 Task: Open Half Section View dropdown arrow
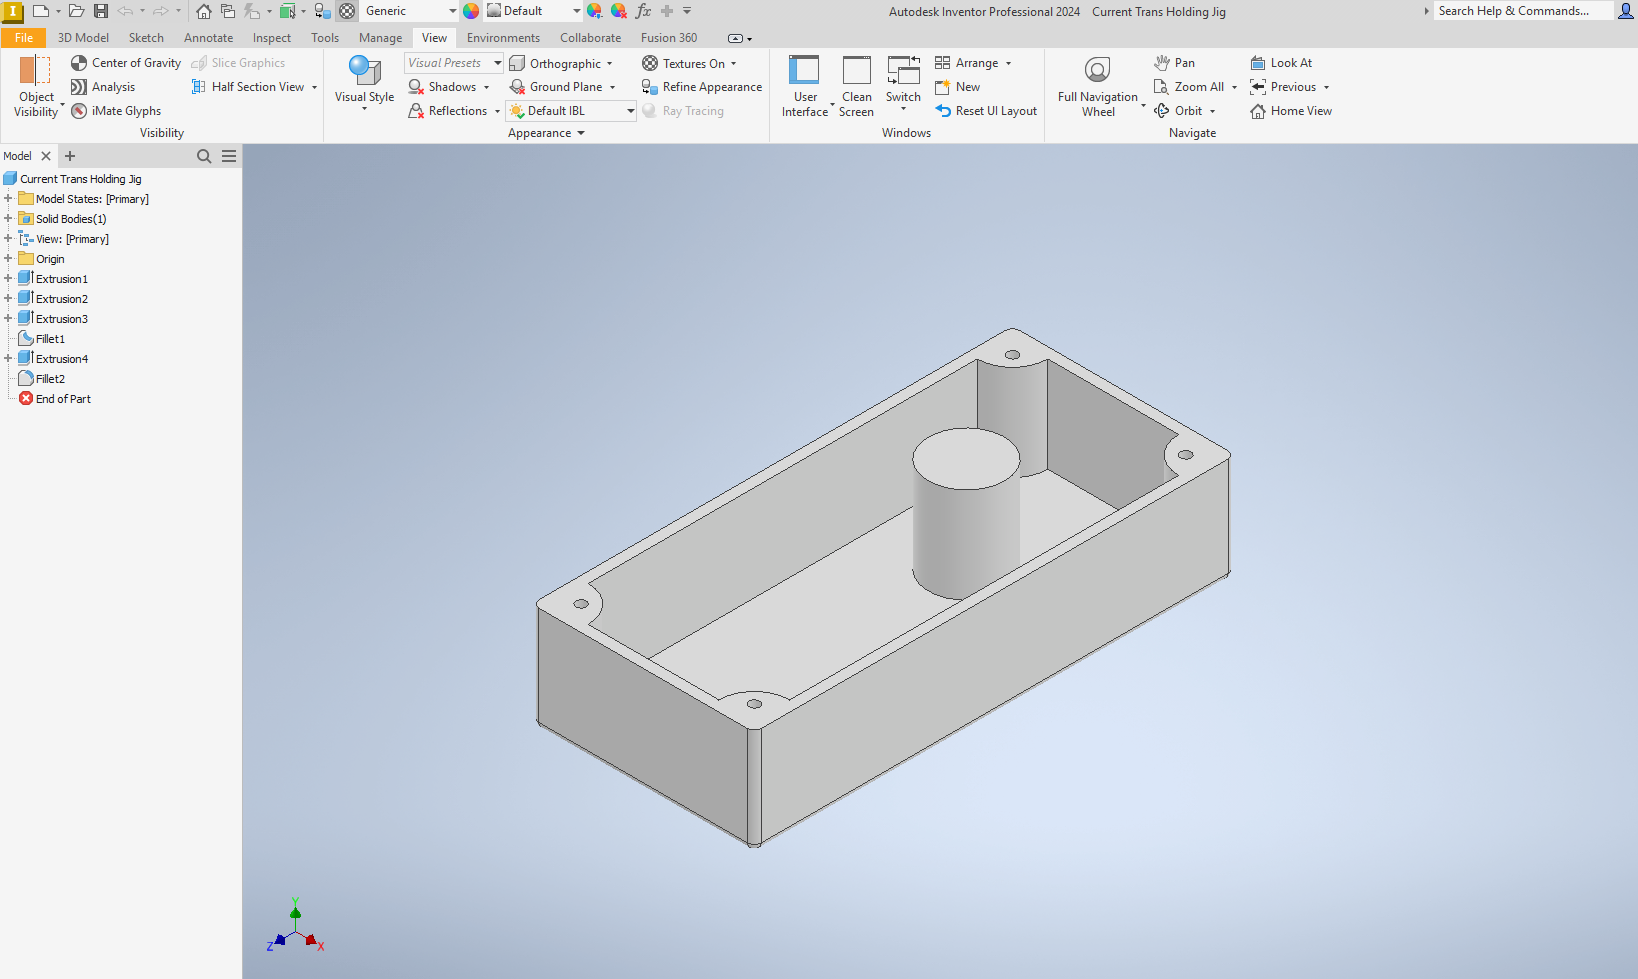pyautogui.click(x=314, y=87)
